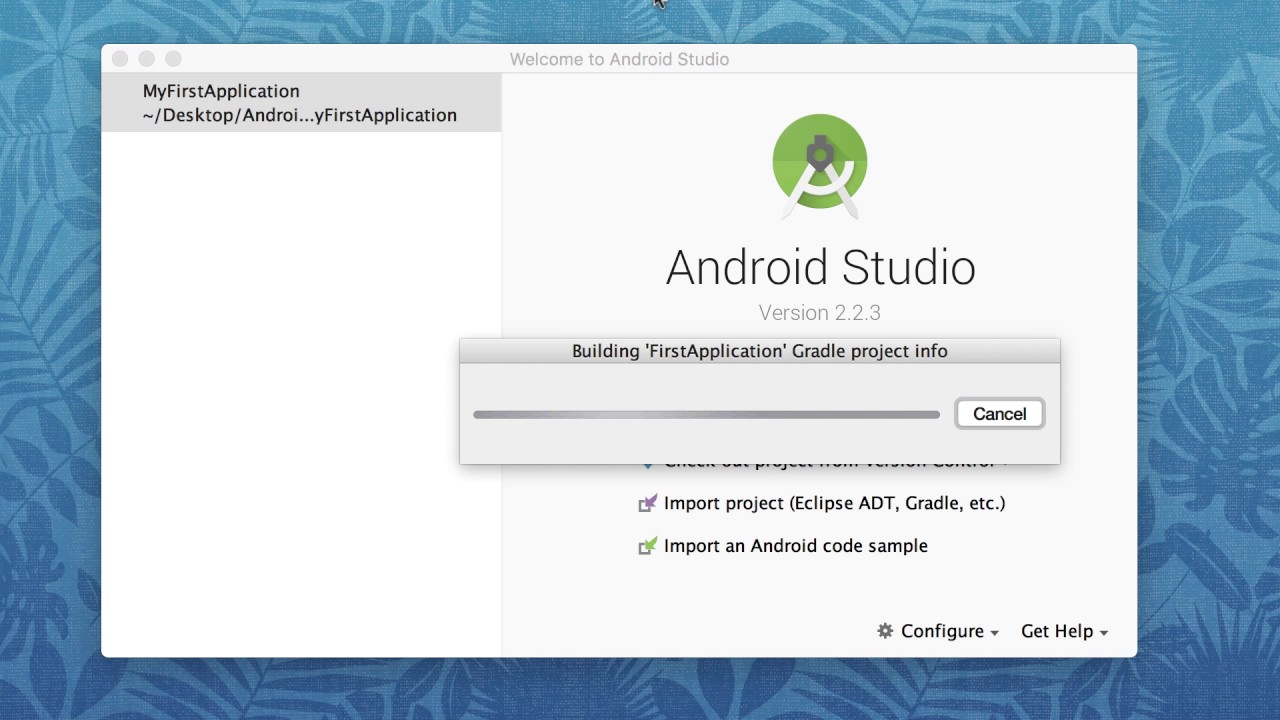
Task: Click the Configure gear icon
Action: coord(885,631)
